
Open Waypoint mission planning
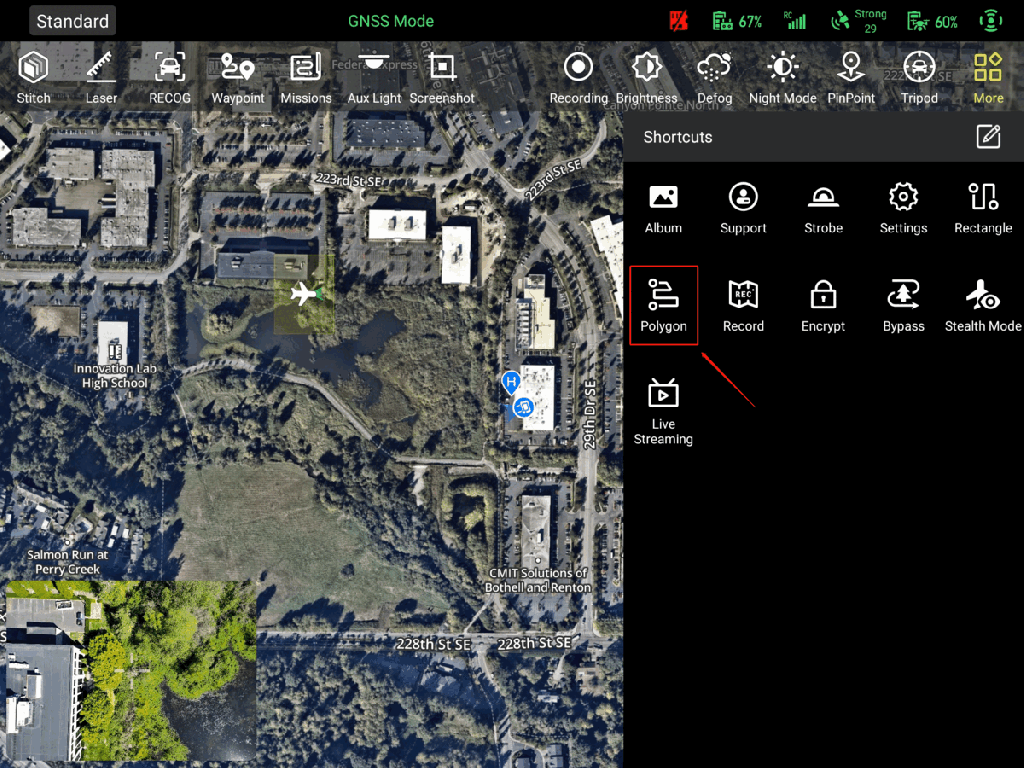[238, 78]
